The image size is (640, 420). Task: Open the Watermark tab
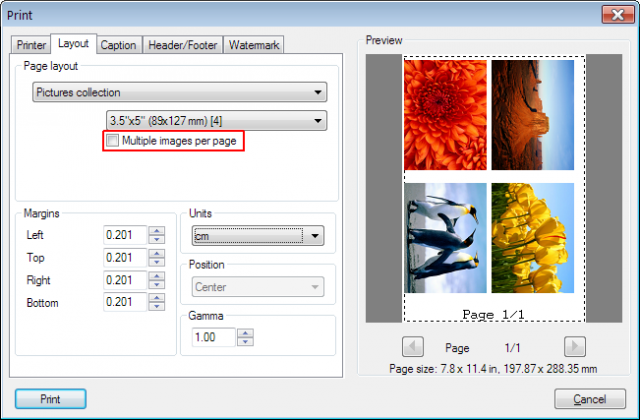coord(253,45)
